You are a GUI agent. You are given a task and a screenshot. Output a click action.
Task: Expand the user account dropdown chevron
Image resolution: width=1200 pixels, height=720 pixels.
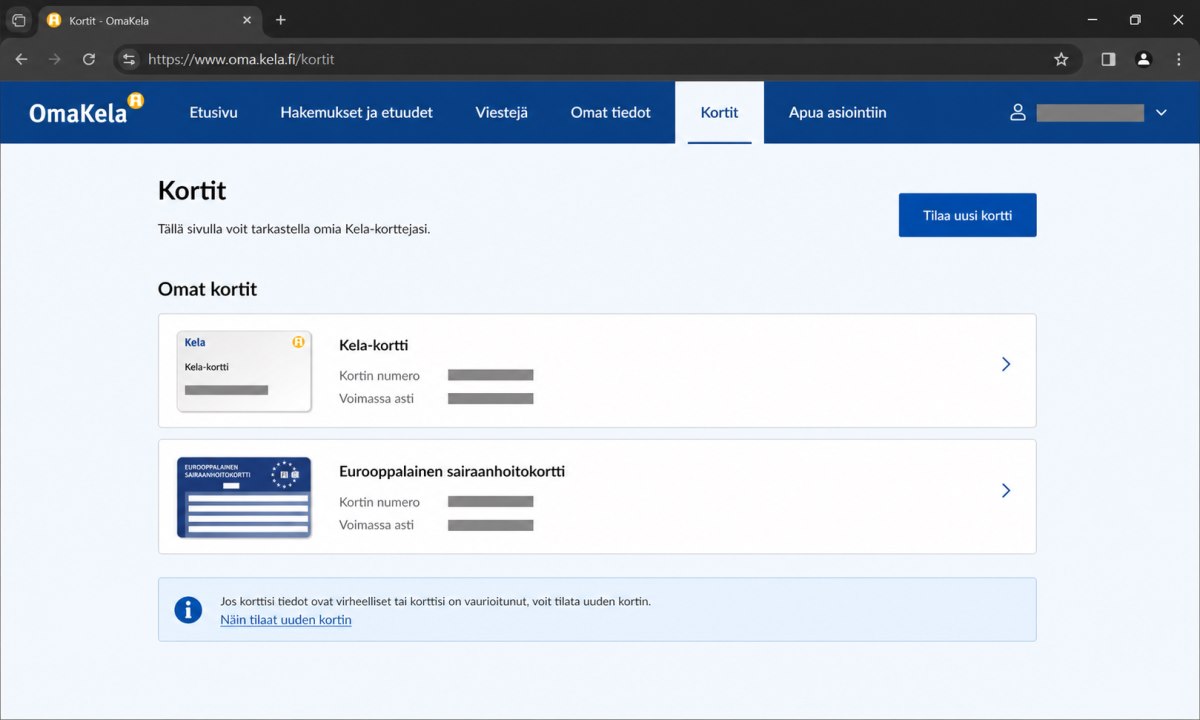(x=1161, y=113)
